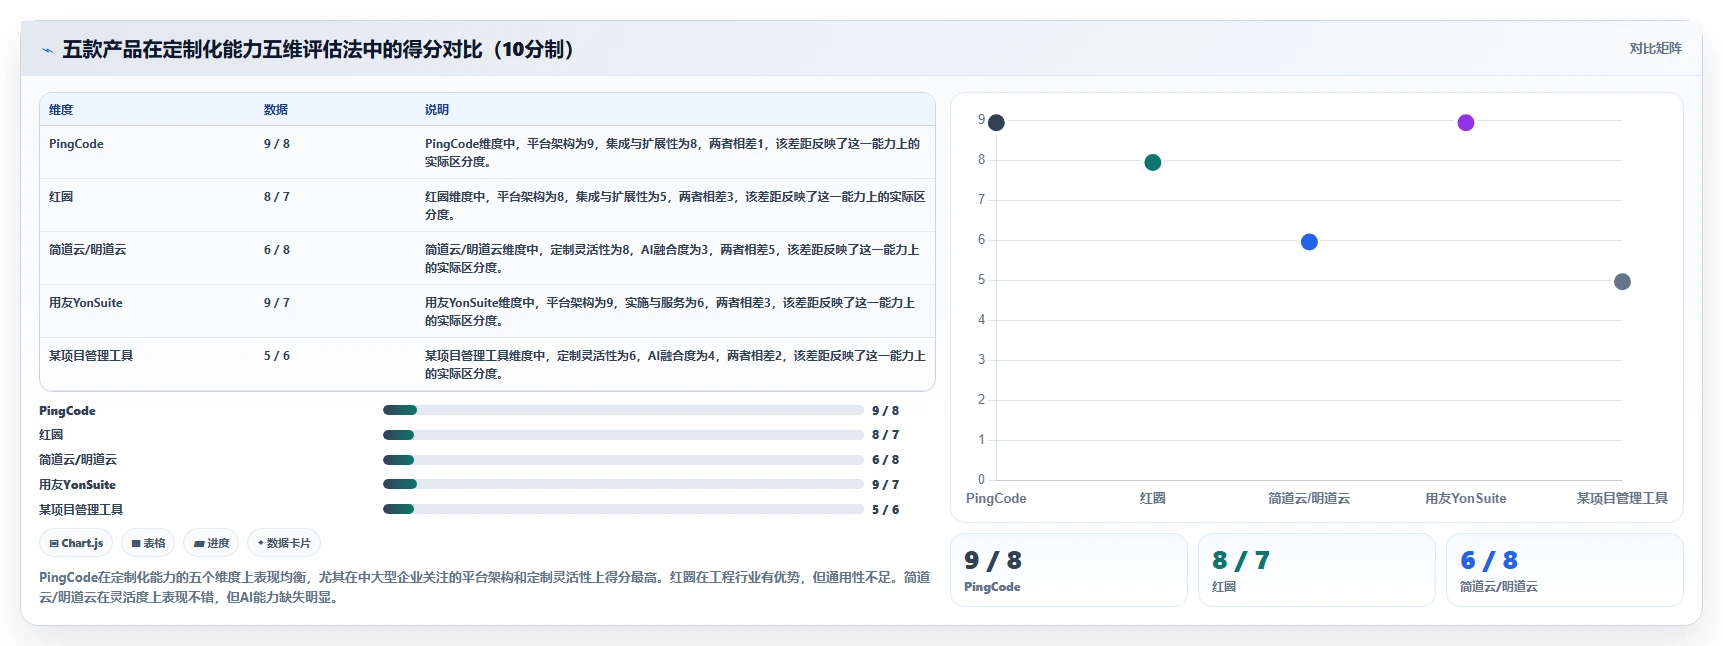The image size is (1723, 646).
Task: Click the 对比矩阵 label in the header
Action: (1655, 48)
